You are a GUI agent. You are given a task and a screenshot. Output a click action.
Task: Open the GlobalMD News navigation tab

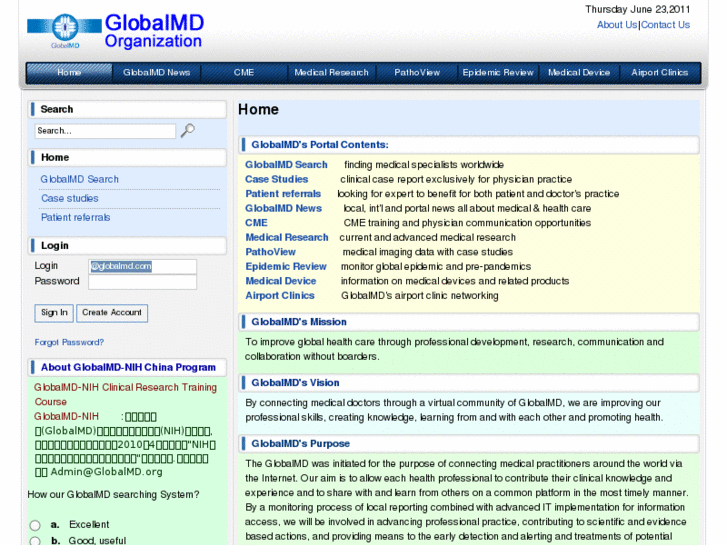point(156,73)
